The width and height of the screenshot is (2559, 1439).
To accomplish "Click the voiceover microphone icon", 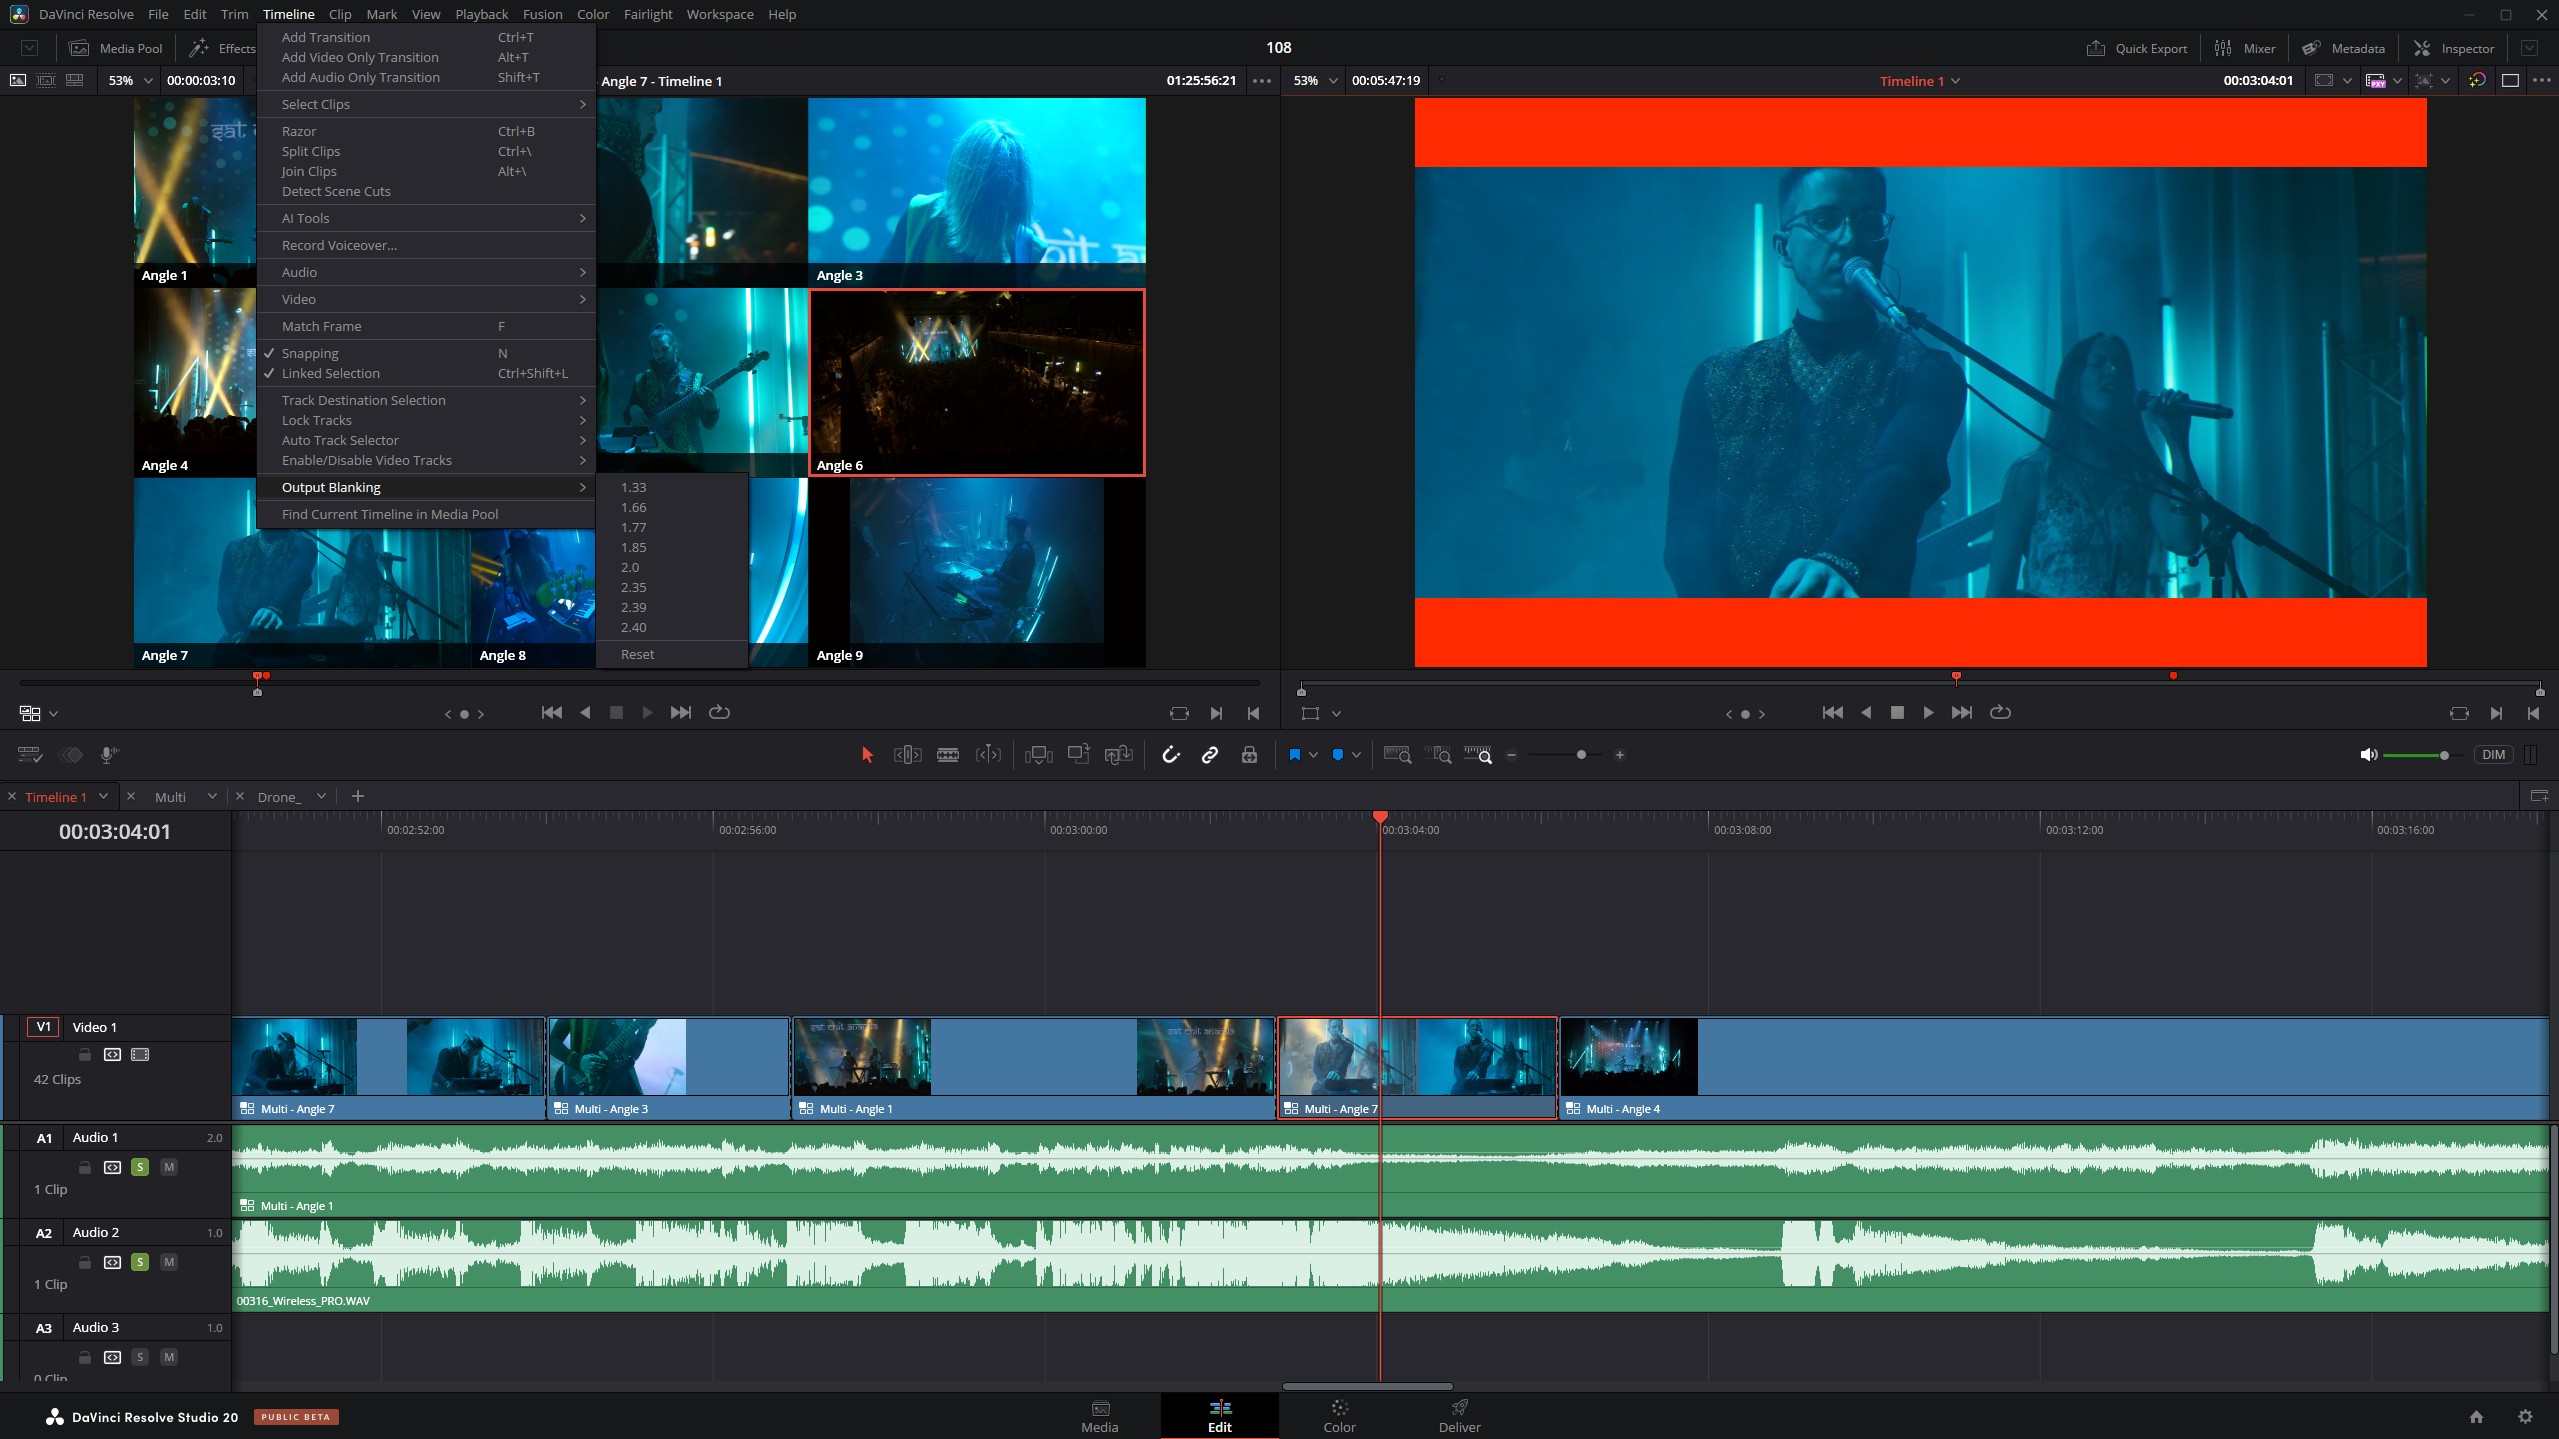I will 109,755.
